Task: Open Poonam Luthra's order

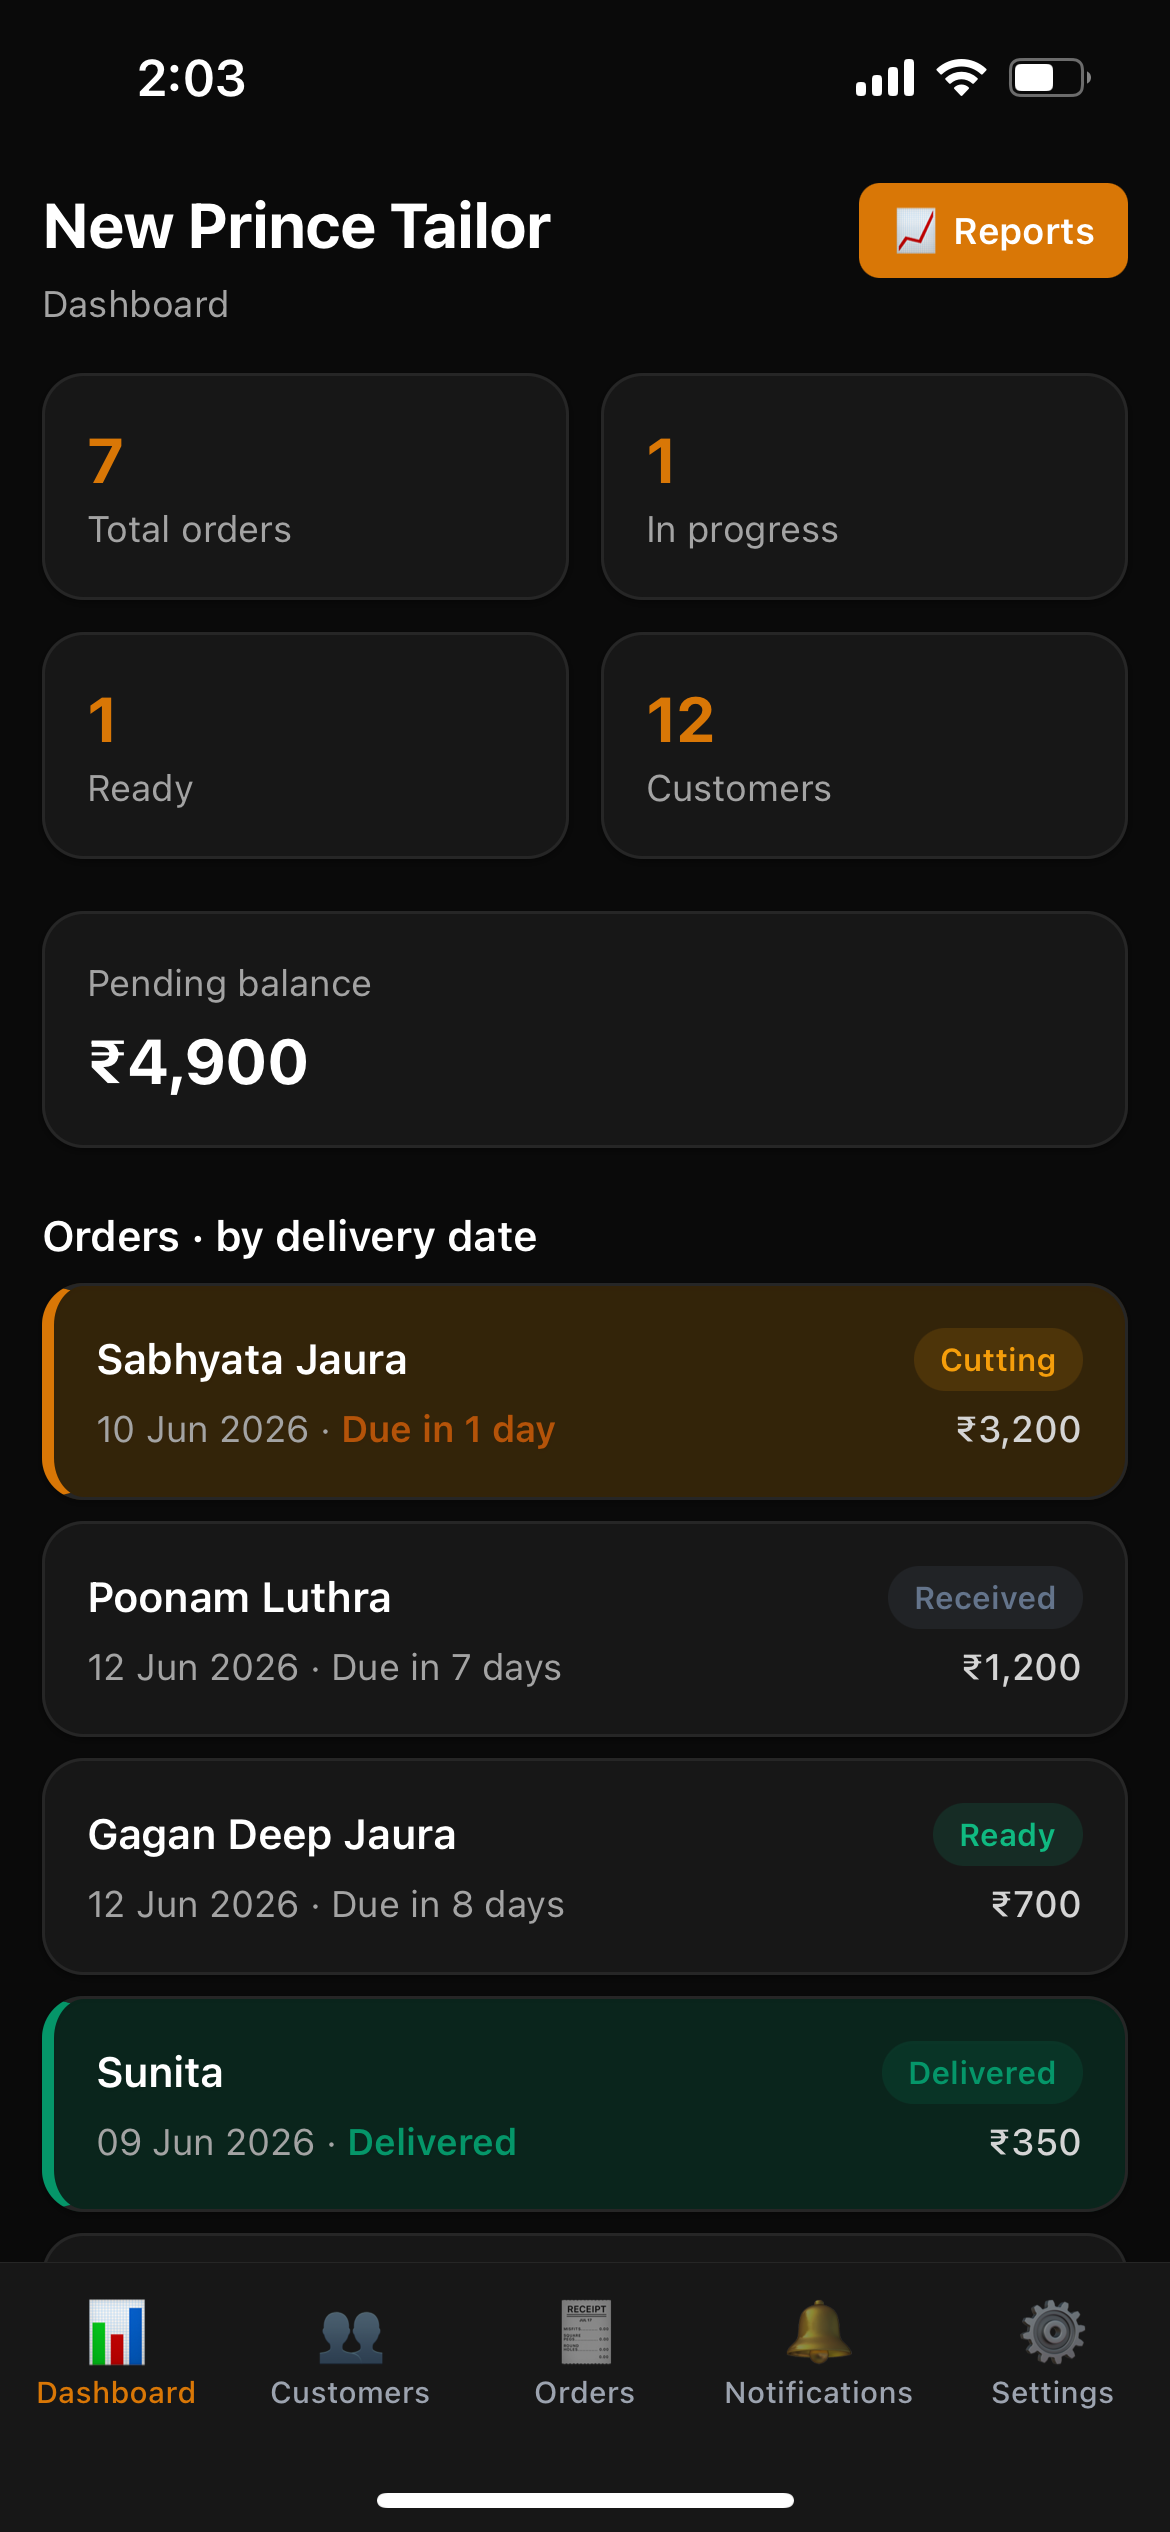Action: coord(585,1629)
